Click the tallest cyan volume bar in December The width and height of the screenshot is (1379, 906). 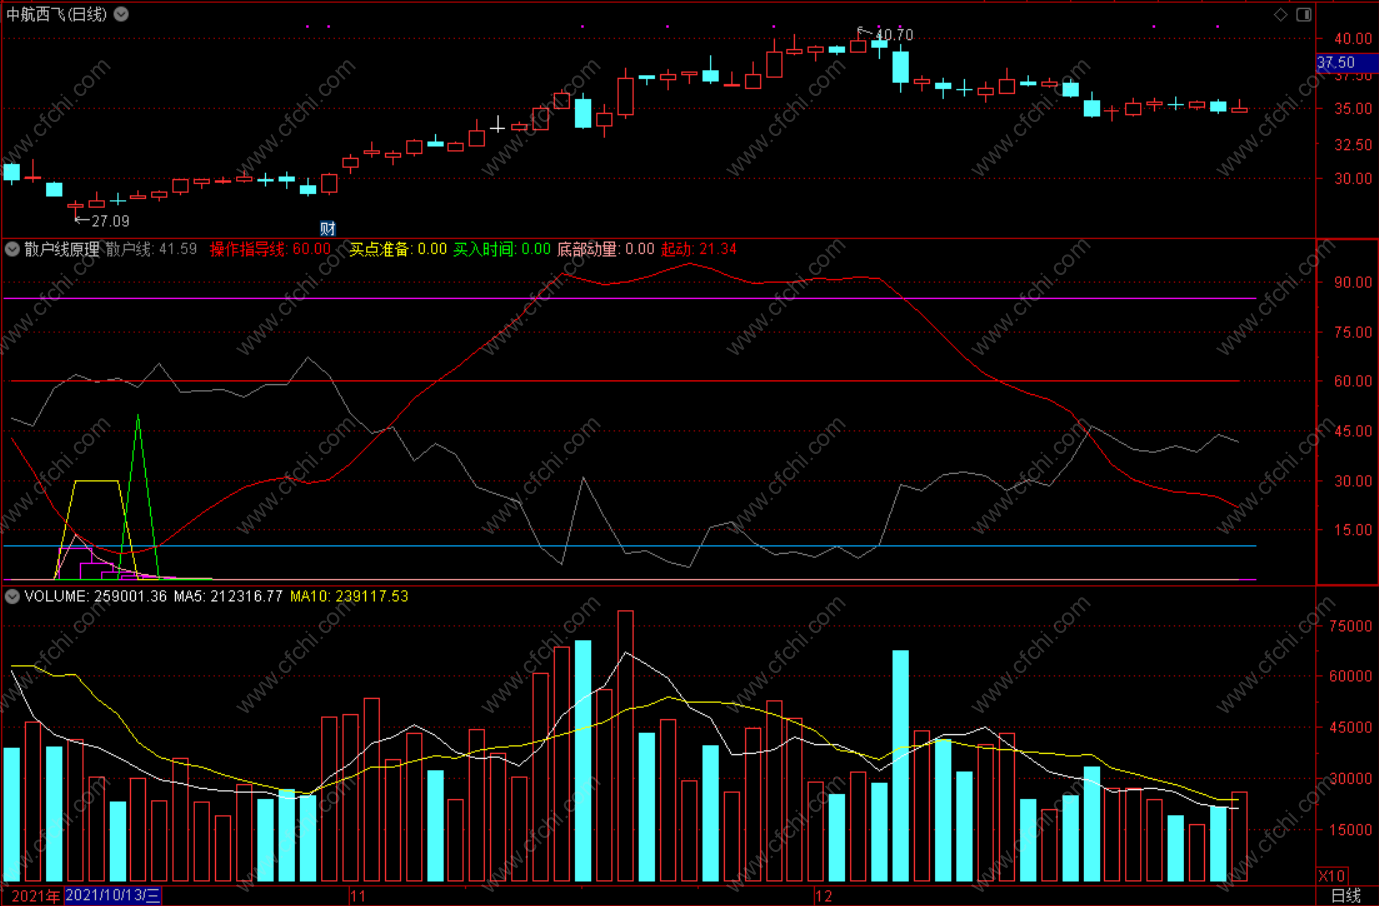901,766
